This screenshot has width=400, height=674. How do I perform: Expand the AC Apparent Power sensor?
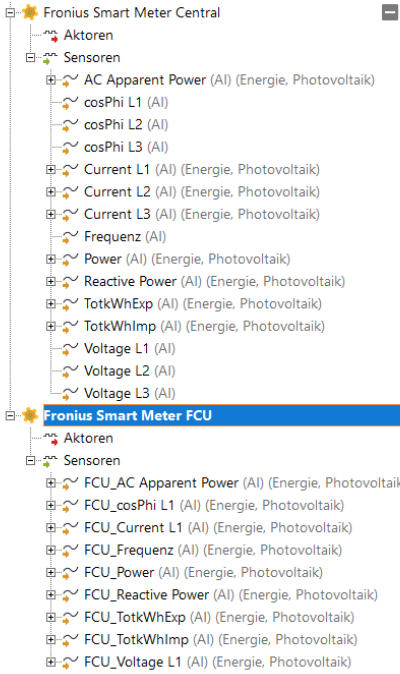click(51, 80)
